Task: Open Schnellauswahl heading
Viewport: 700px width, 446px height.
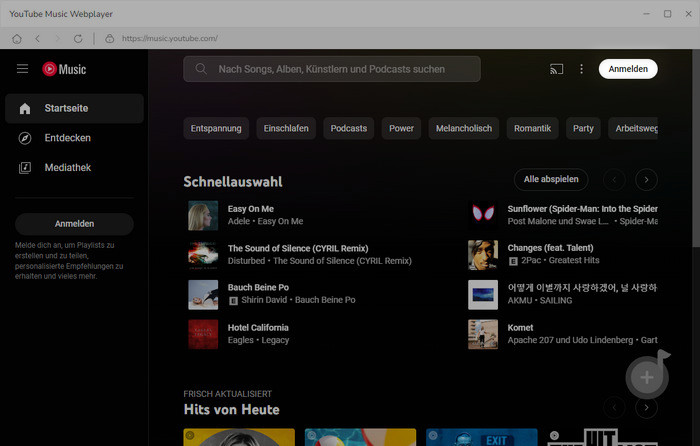Action: coord(233,182)
